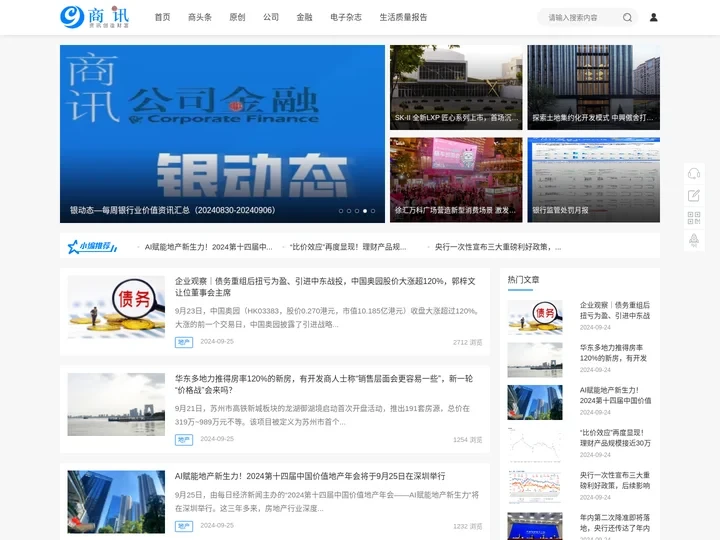Viewport: 720px width, 540px height.
Task: Open hot article 企业观察 债务重组后 in sidebar
Action: (x=615, y=310)
